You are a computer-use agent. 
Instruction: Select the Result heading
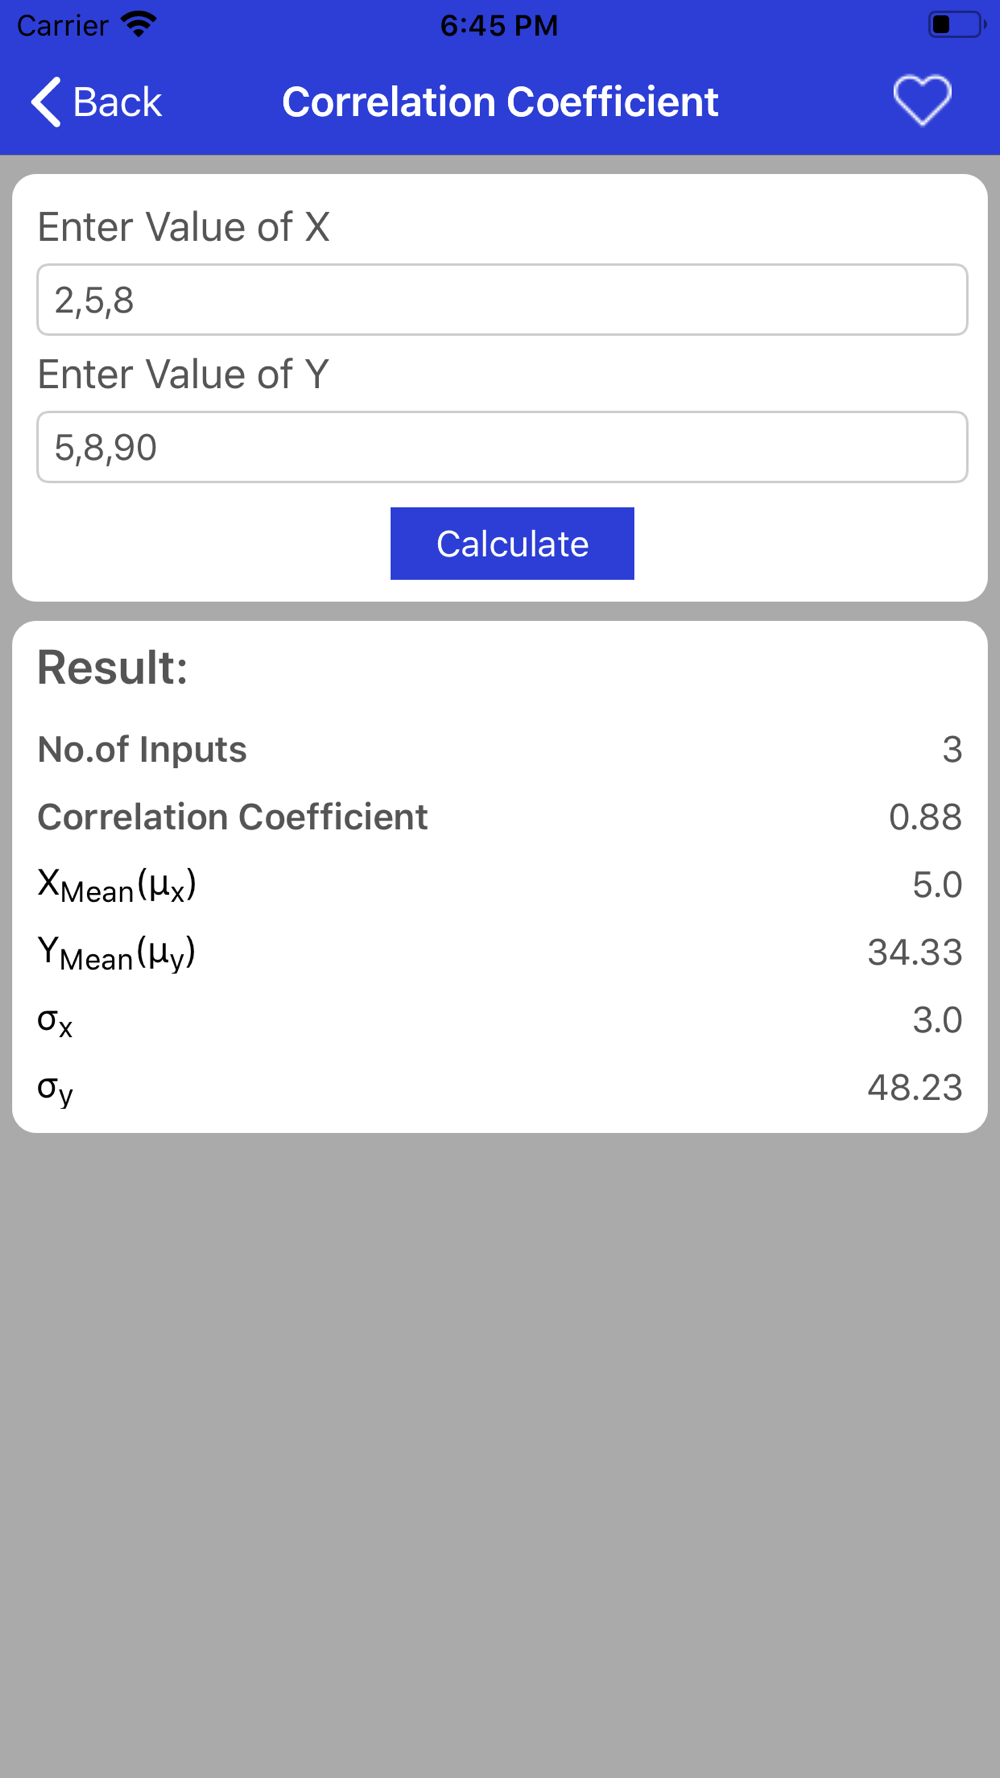point(112,667)
